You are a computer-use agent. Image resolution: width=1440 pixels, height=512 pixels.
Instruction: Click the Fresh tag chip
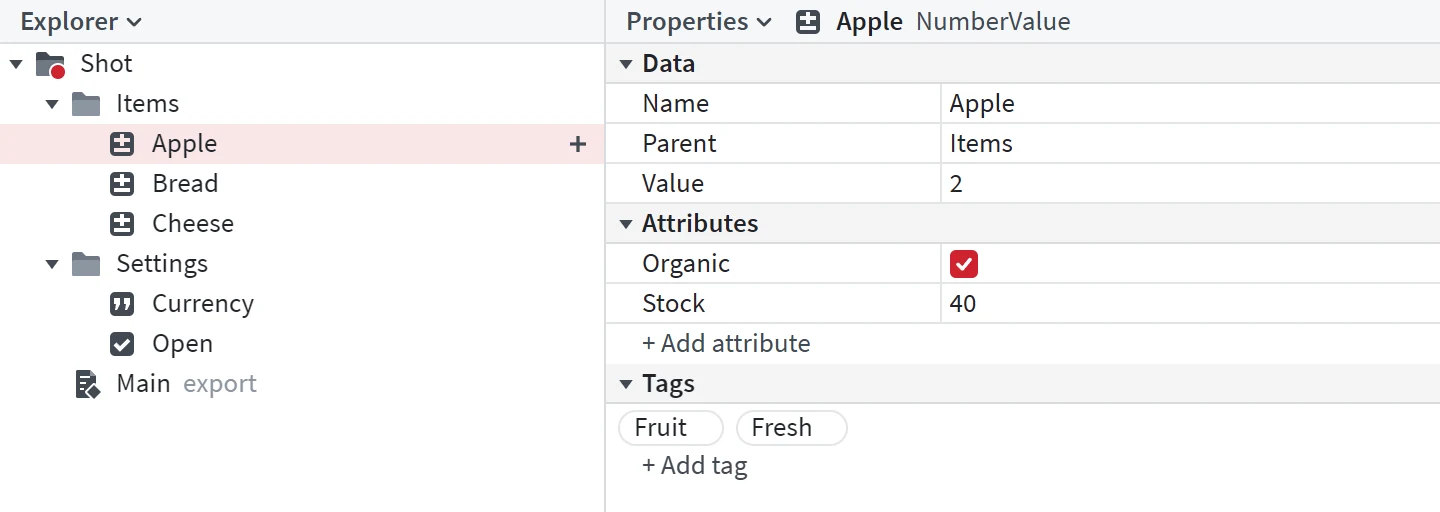[x=792, y=428]
